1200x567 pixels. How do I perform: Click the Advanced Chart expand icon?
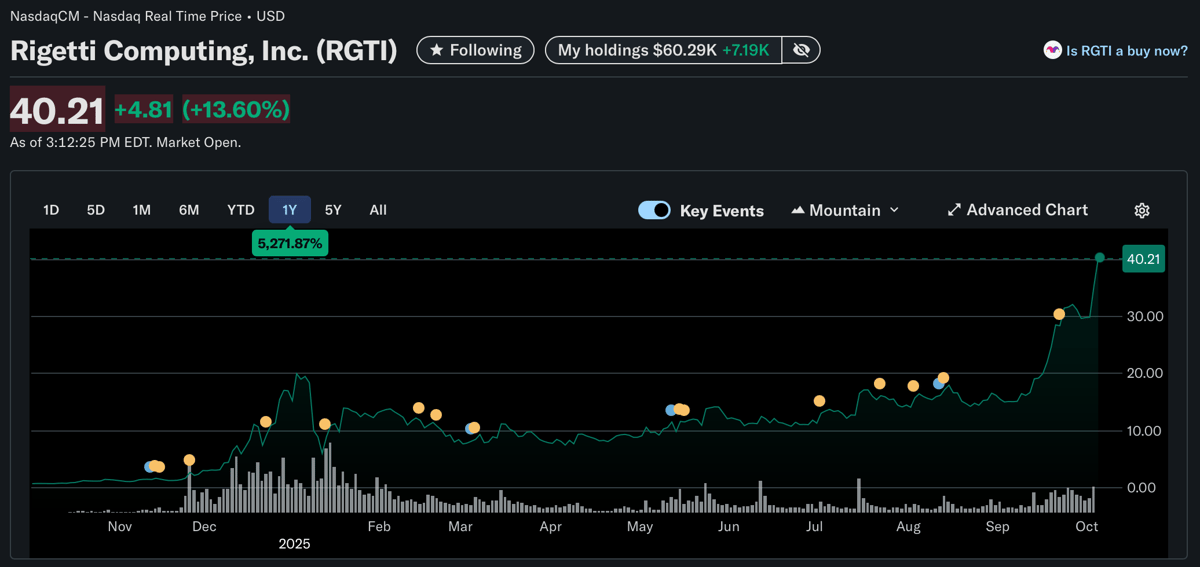coord(954,210)
